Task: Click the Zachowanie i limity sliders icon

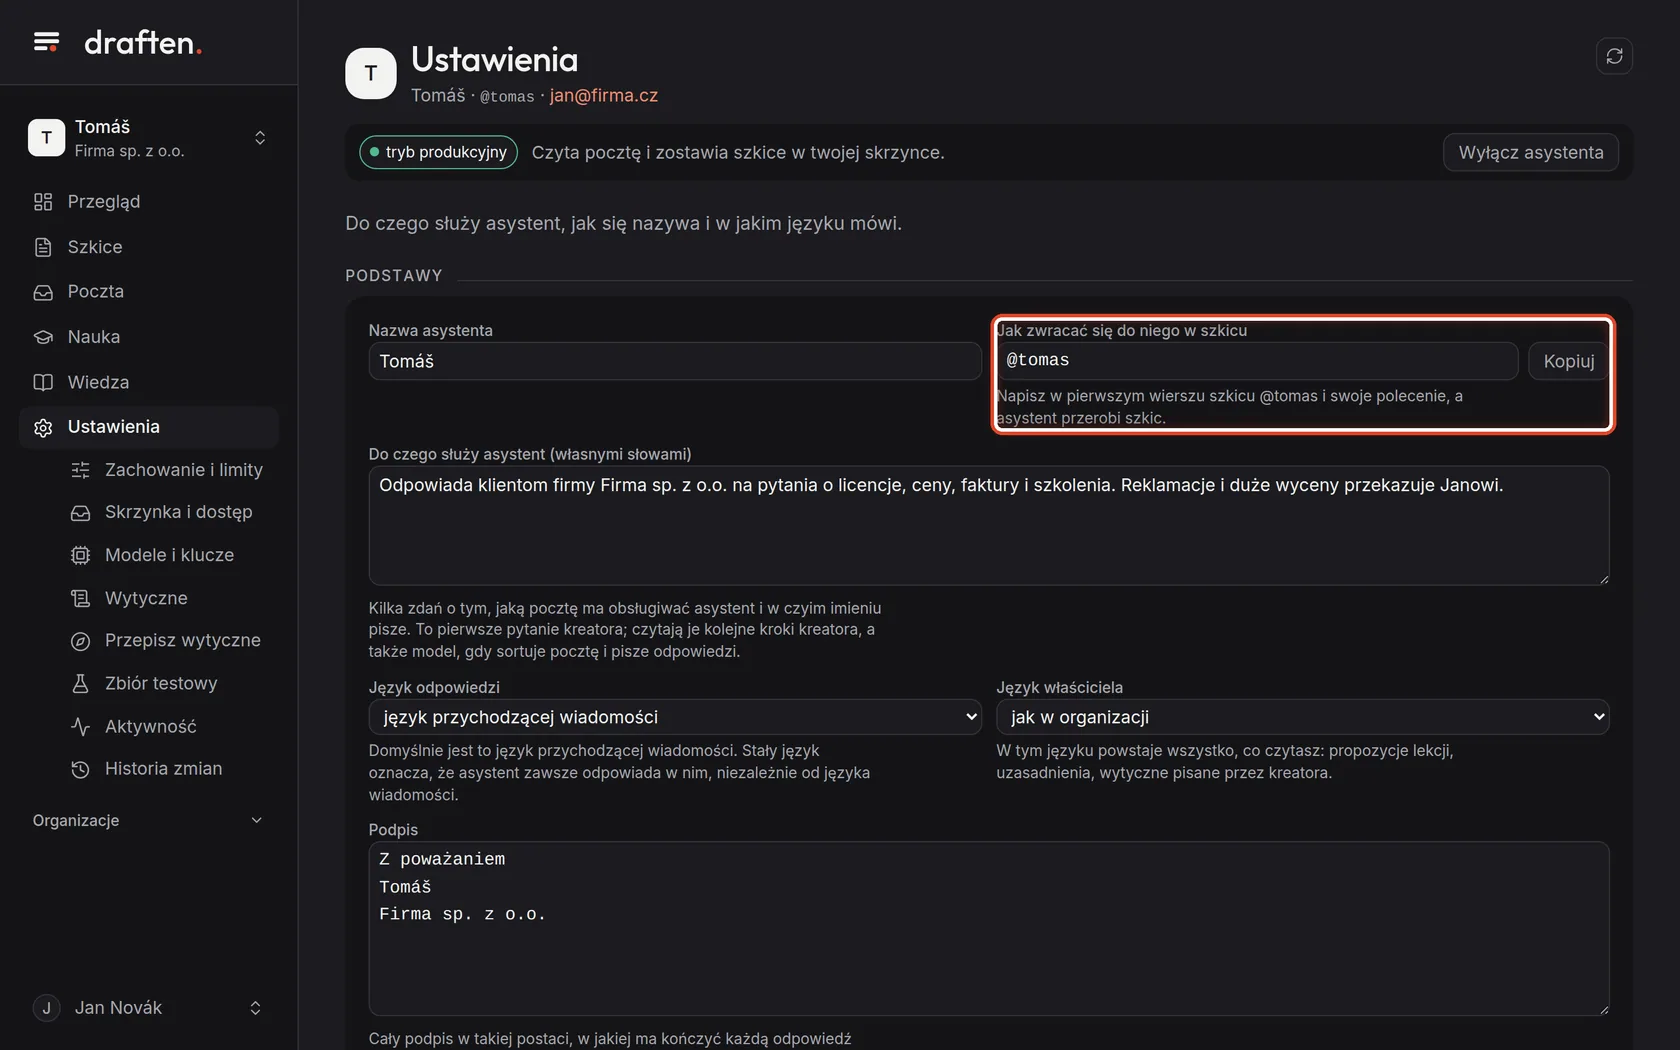Action: point(81,470)
